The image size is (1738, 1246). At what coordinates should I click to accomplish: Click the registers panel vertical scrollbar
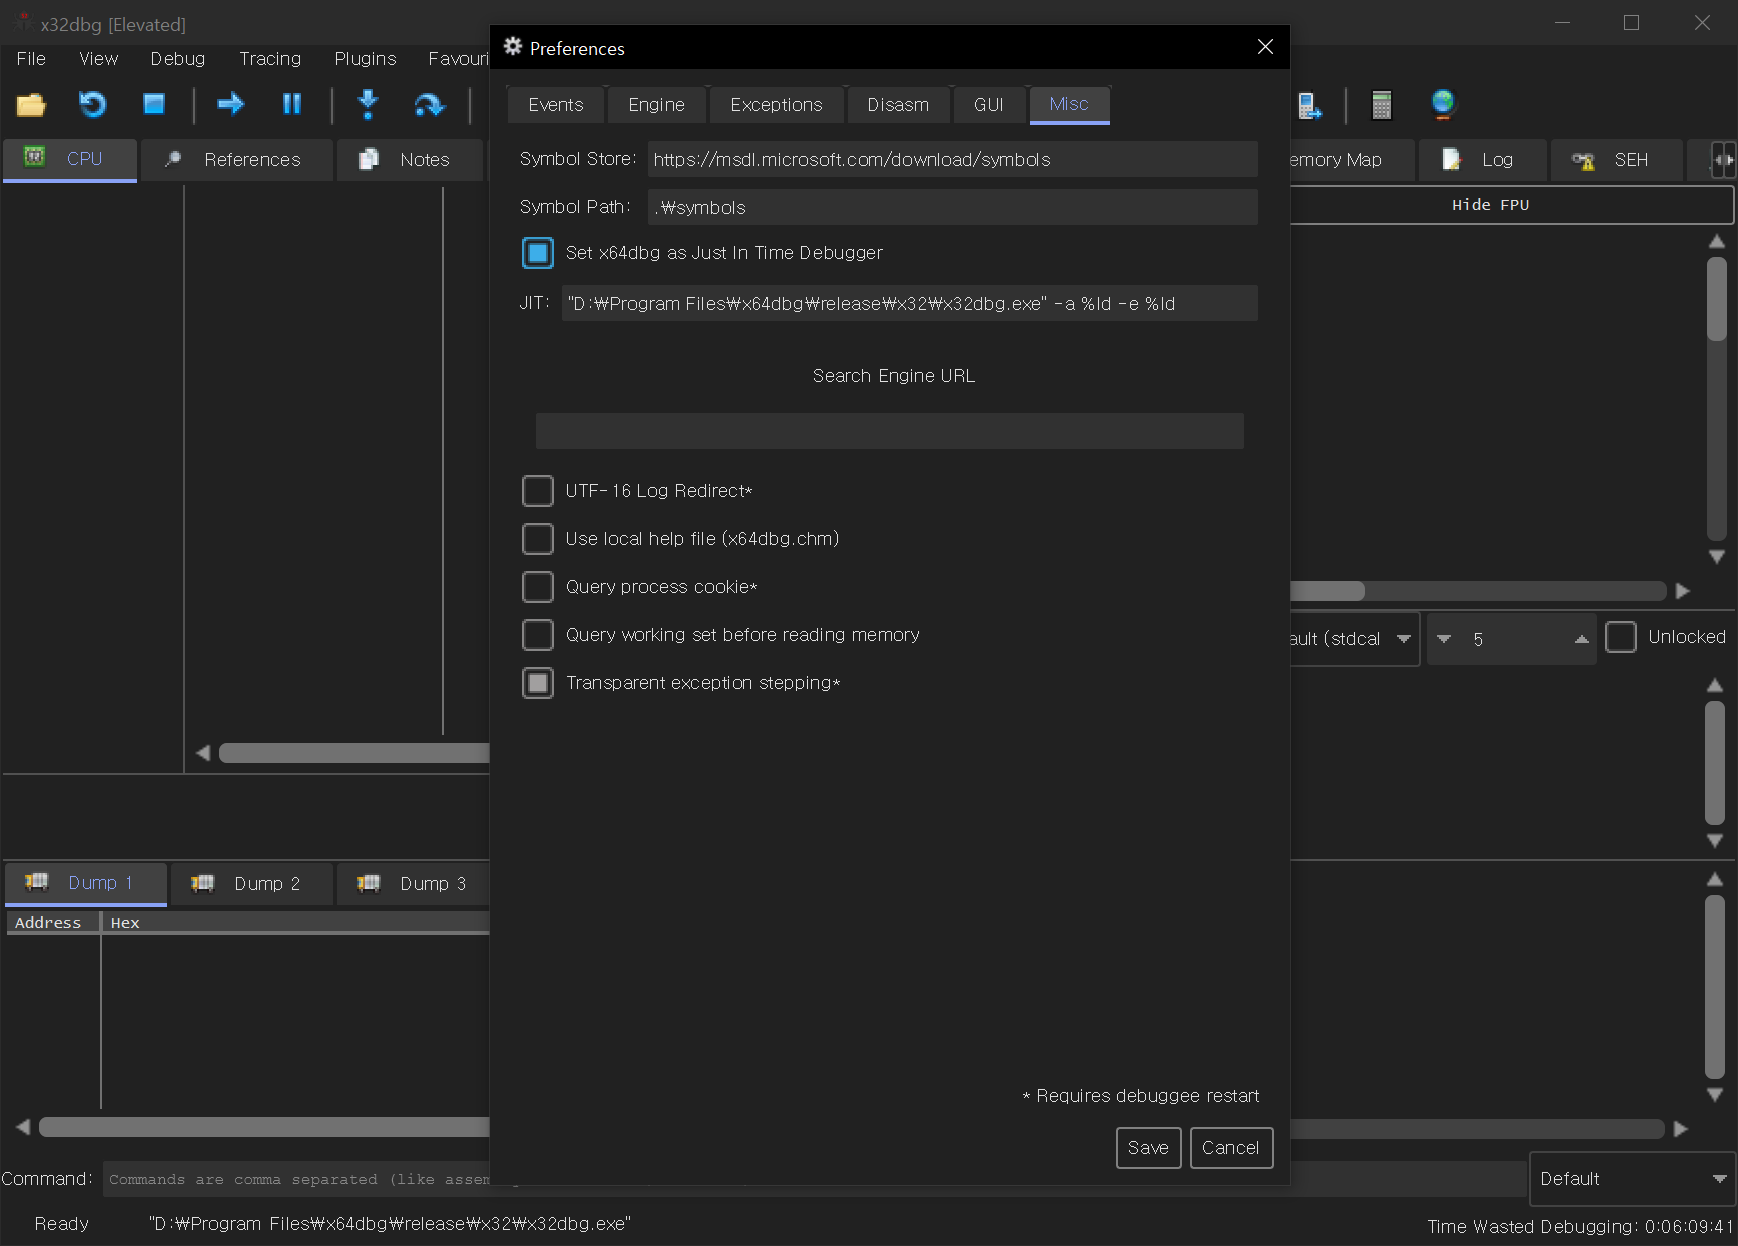click(x=1716, y=398)
